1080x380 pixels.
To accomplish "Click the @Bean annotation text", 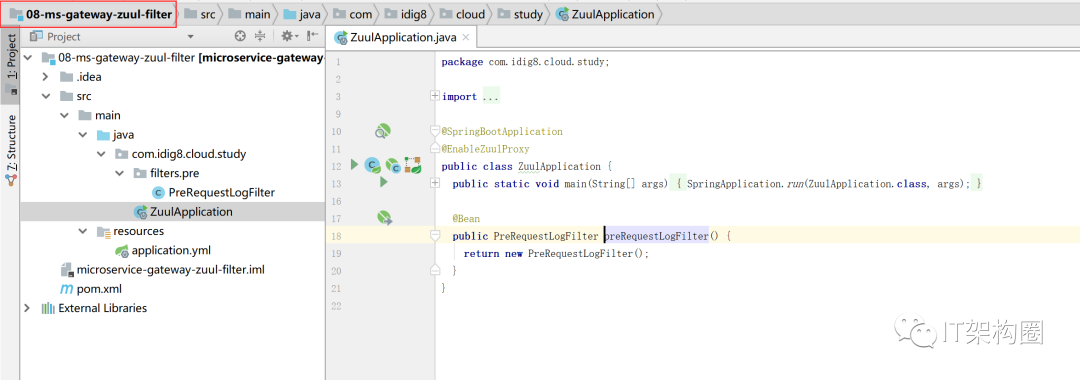I will (x=466, y=218).
